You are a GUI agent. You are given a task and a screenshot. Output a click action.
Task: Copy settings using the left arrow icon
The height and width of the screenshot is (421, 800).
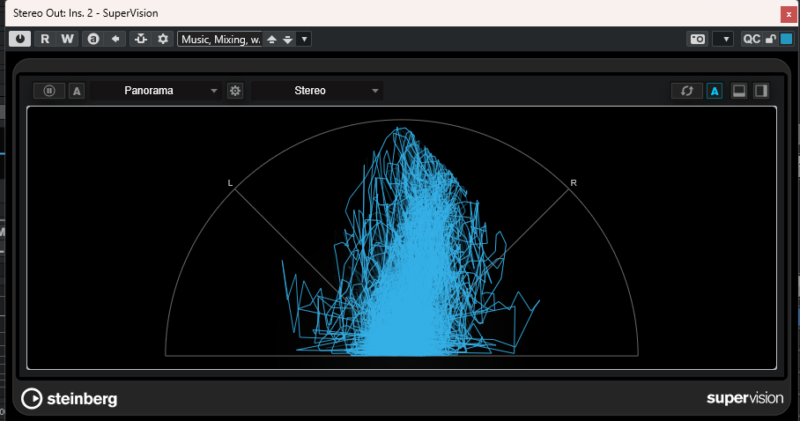click(115, 39)
